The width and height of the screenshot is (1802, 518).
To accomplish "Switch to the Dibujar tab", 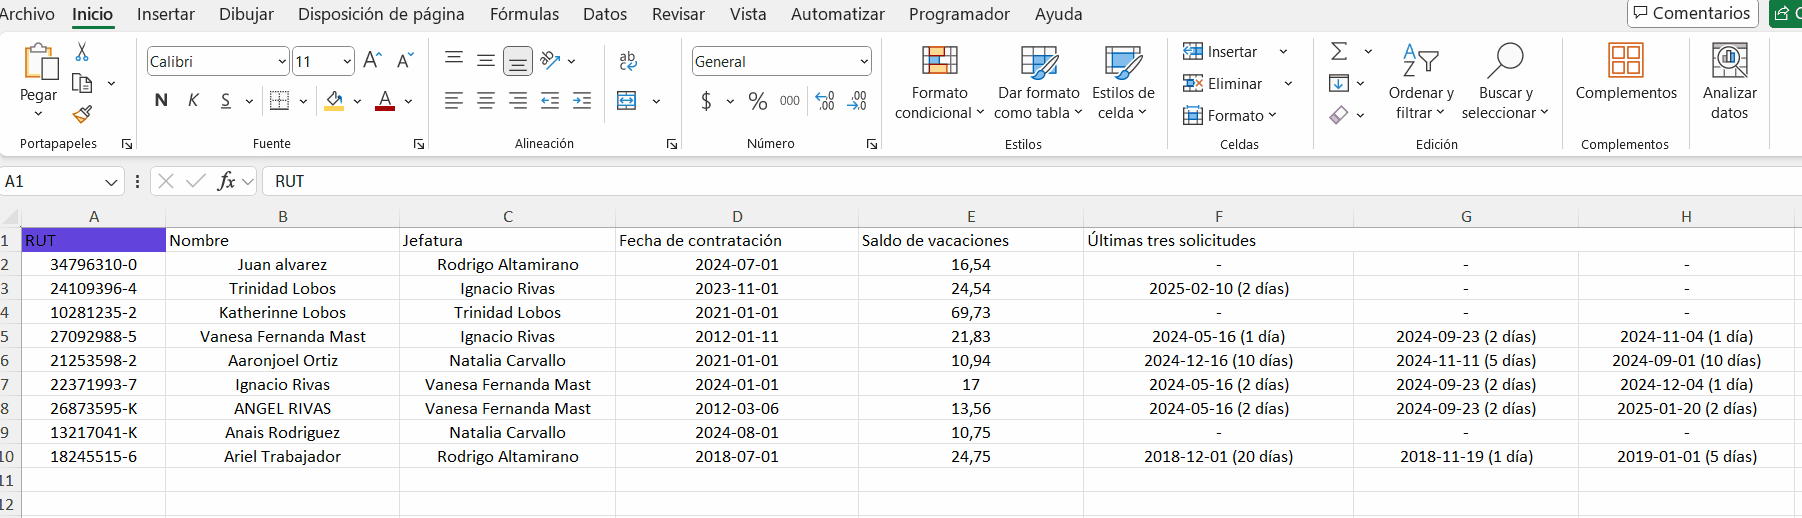I will click(x=246, y=14).
